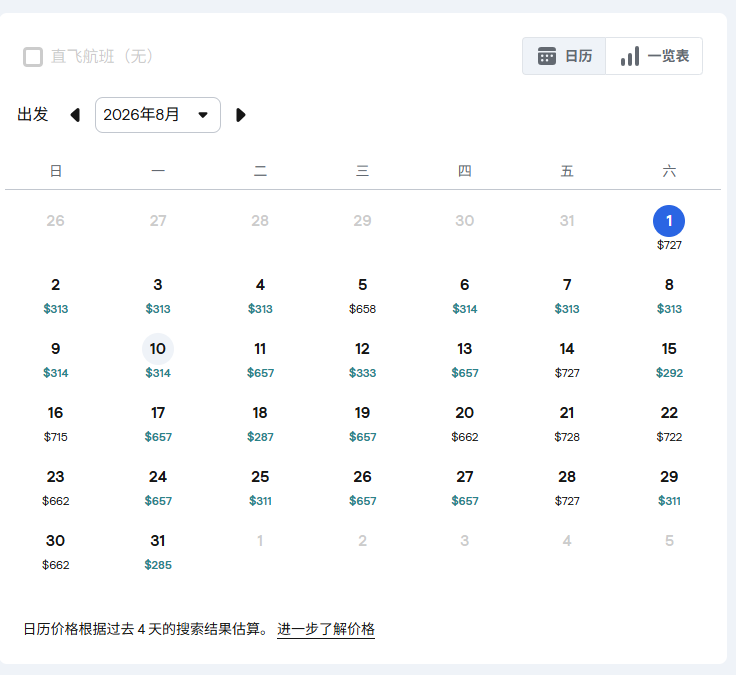Select August 25 with $311 fare
The height and width of the screenshot is (675, 736).
(260, 486)
